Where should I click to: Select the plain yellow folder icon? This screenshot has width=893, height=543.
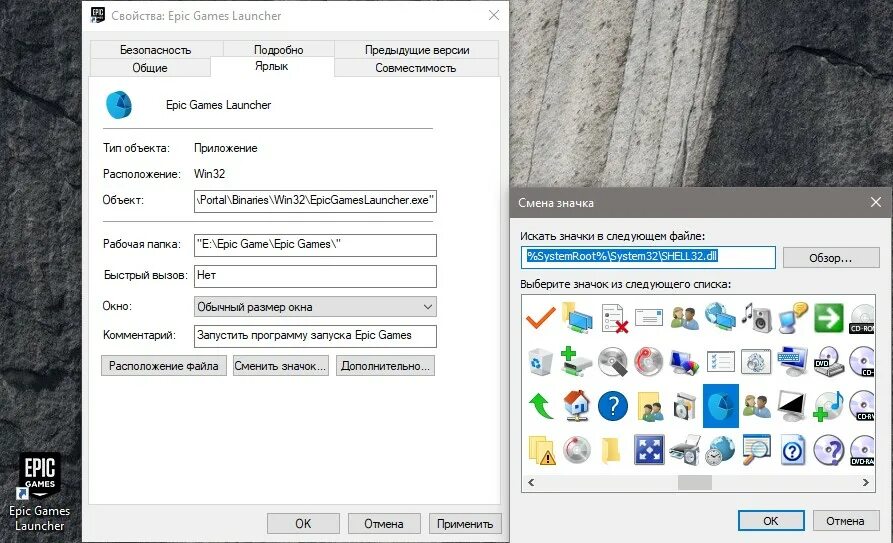coord(611,450)
